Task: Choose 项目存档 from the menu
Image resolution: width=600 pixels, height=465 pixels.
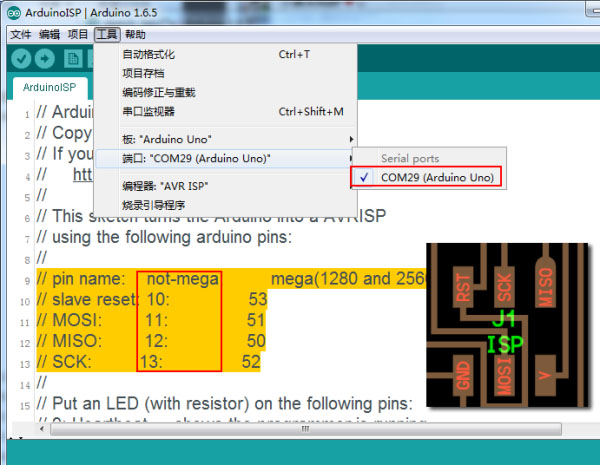Action: [x=226, y=73]
